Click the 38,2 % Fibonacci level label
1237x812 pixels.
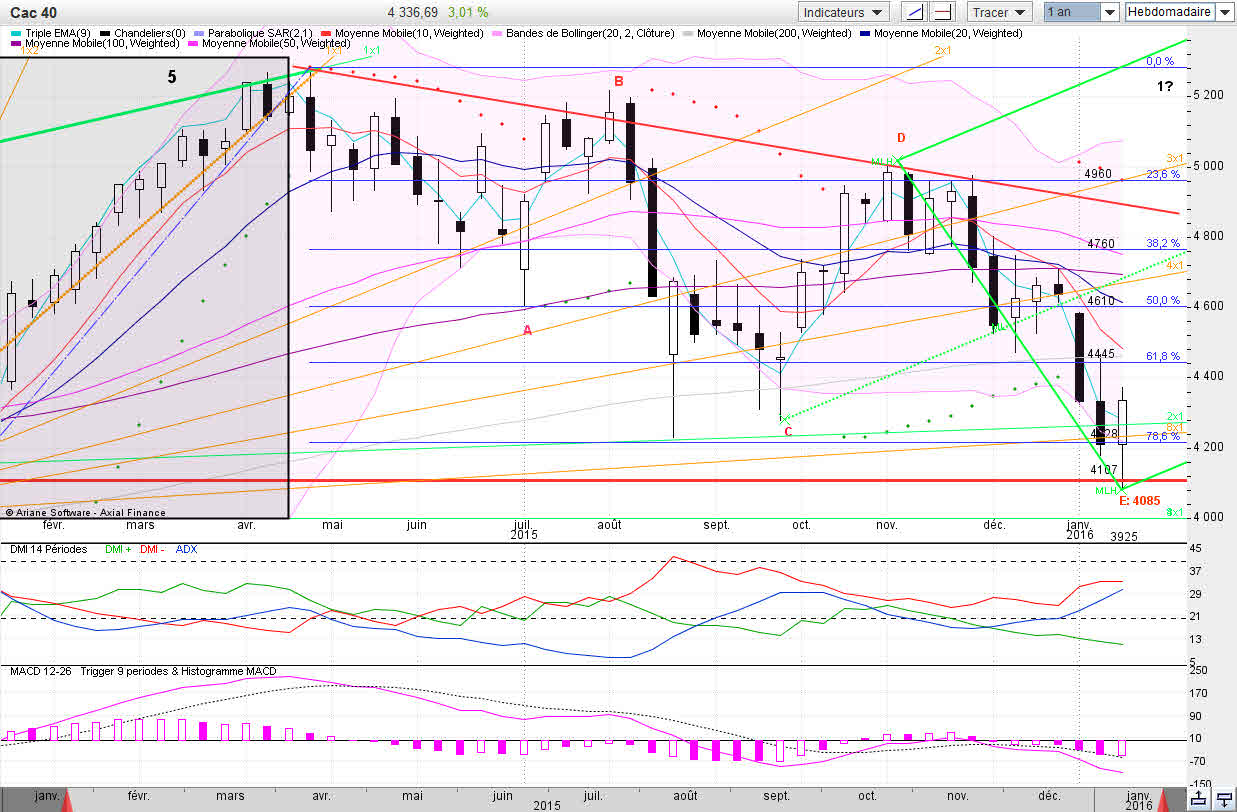coord(1163,243)
